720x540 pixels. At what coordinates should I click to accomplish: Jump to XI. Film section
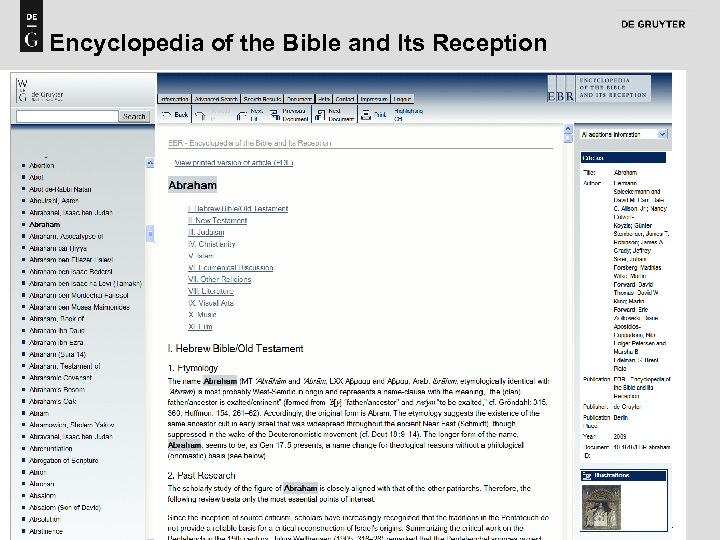click(x=200, y=327)
